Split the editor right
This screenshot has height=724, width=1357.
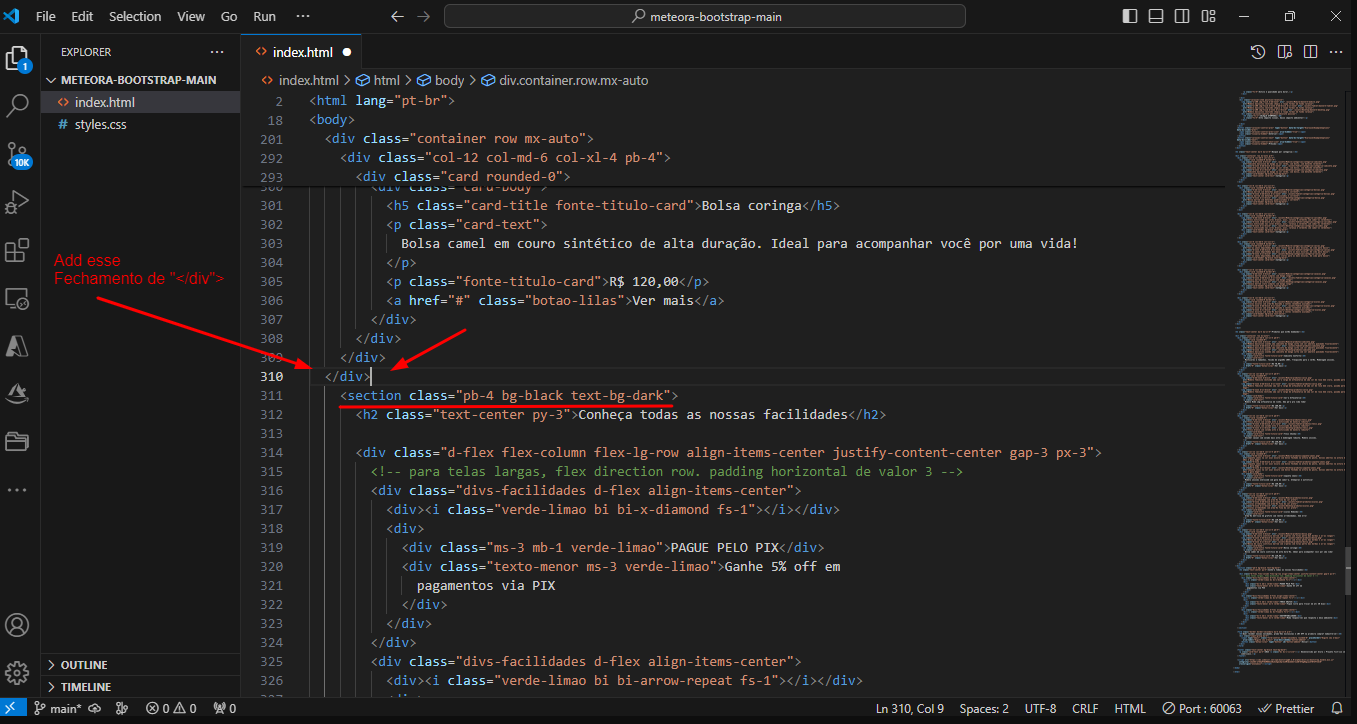click(1309, 52)
